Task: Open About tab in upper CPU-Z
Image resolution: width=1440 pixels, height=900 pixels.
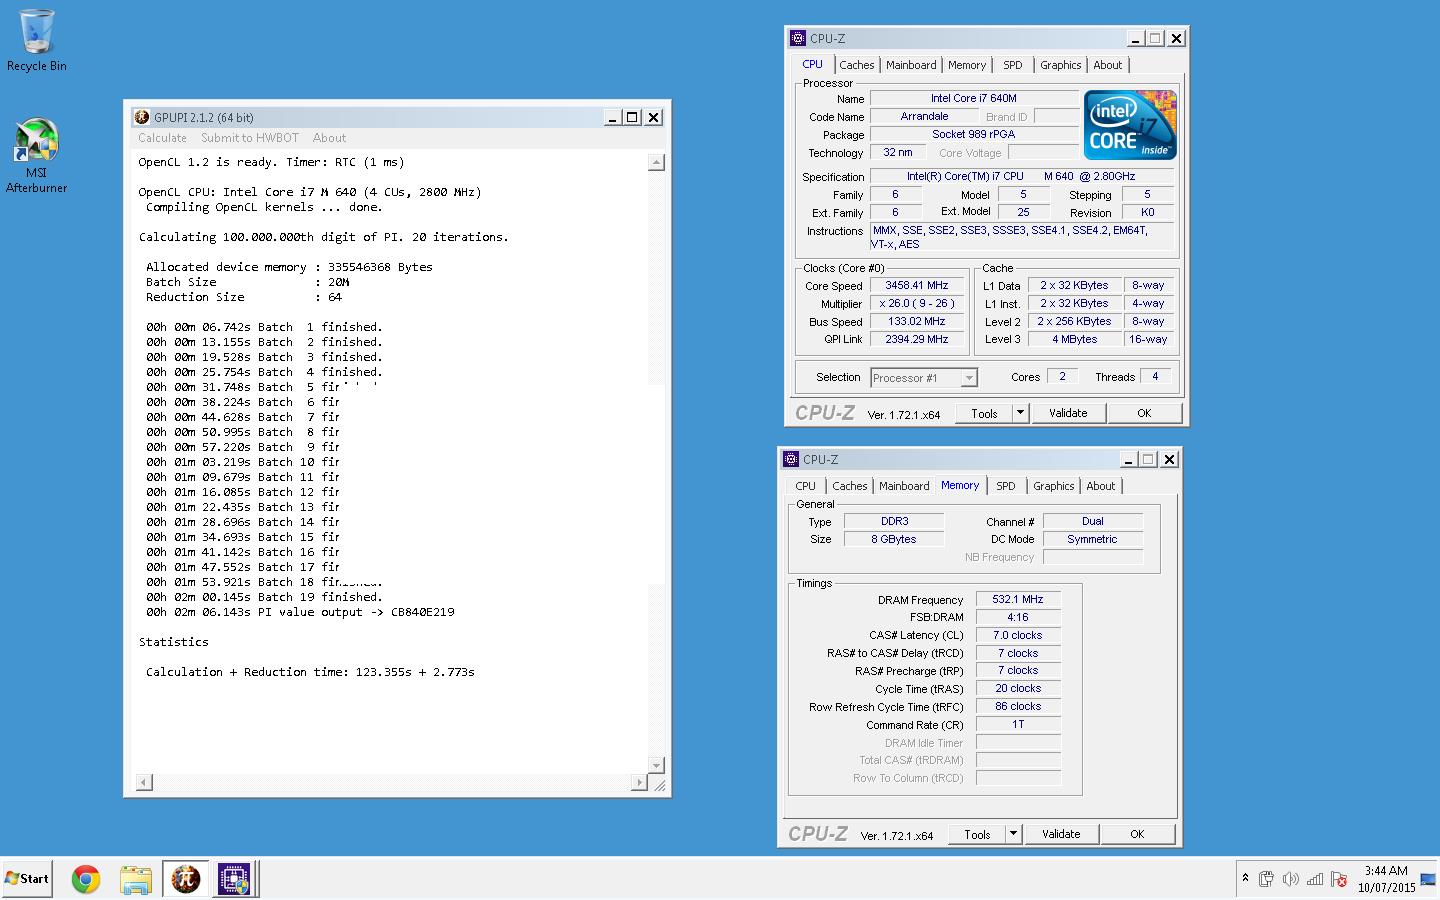Action: (1107, 65)
